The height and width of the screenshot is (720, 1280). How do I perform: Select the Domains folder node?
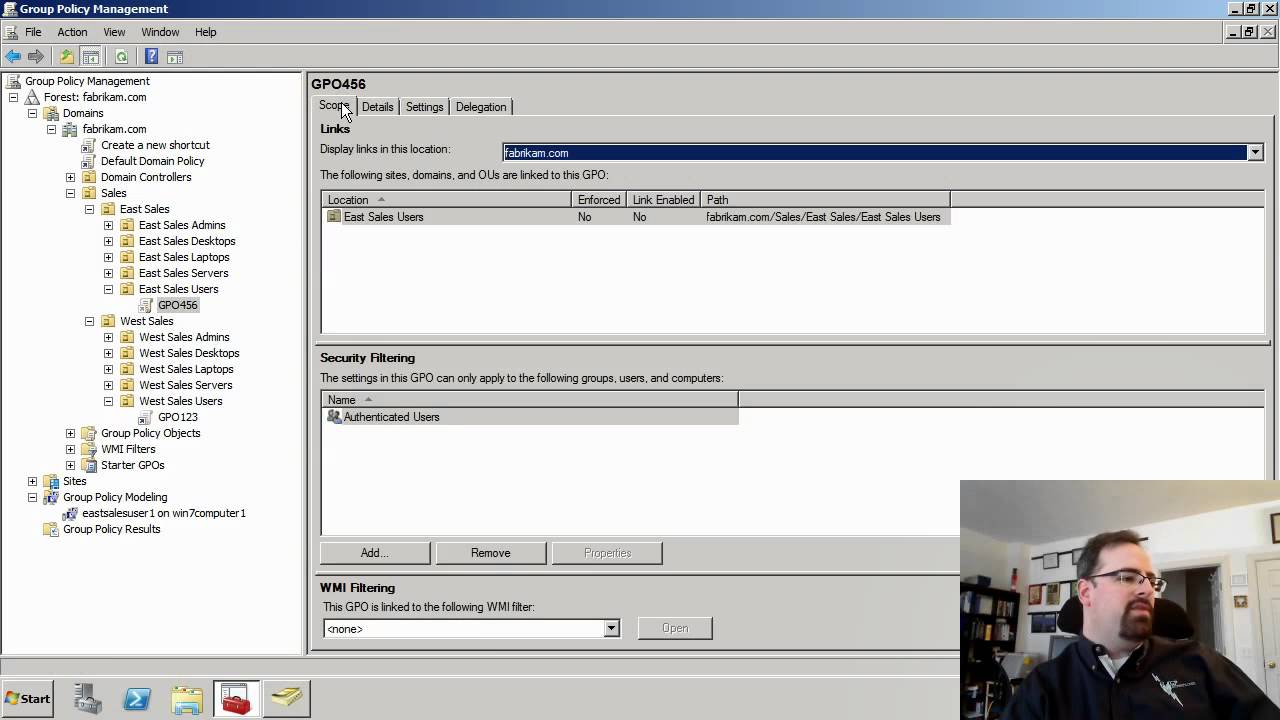(83, 113)
